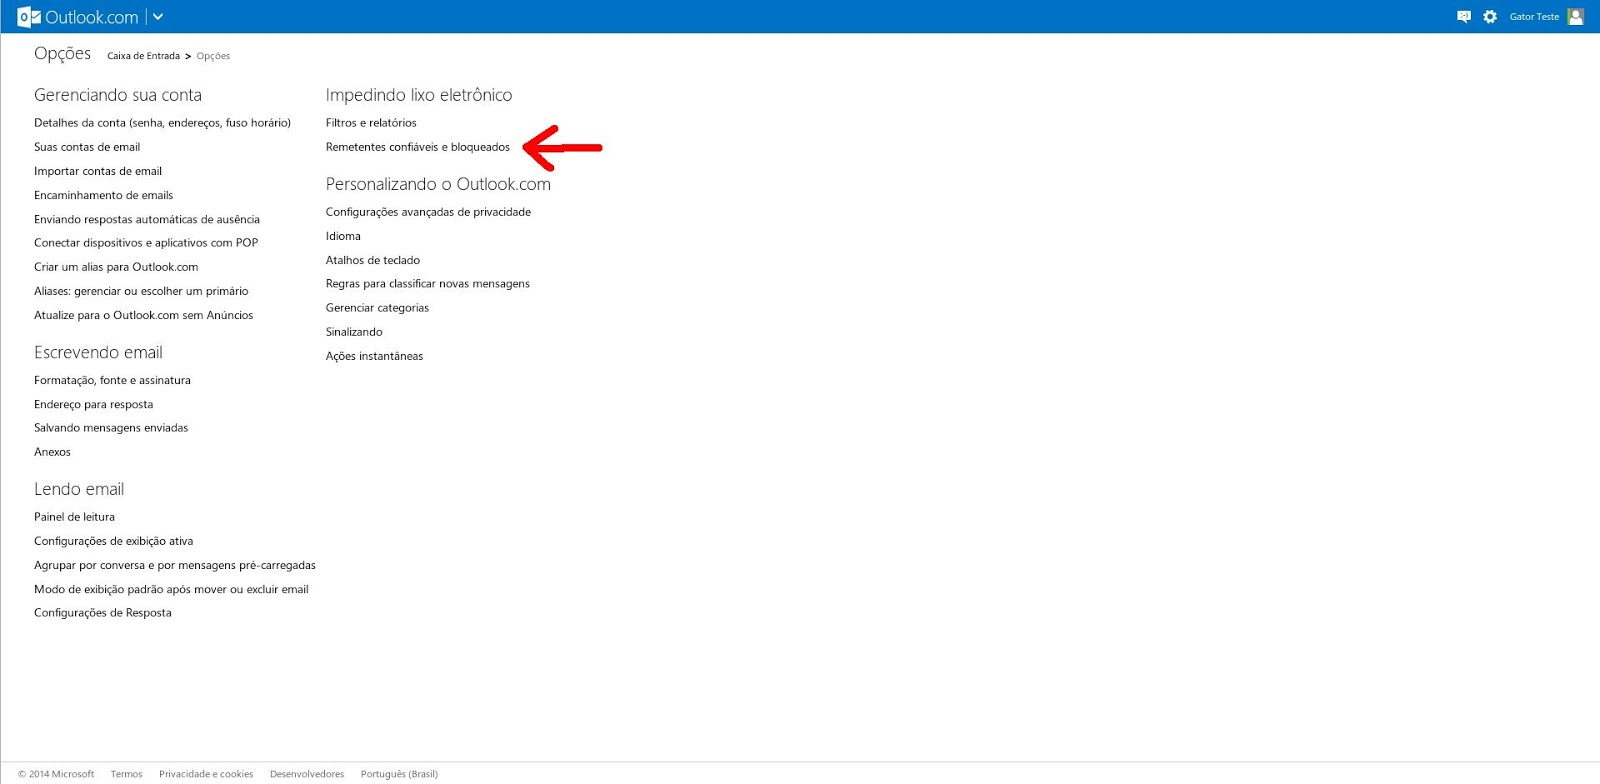
Task: Open Agrupar por conversa option
Action: (175, 565)
